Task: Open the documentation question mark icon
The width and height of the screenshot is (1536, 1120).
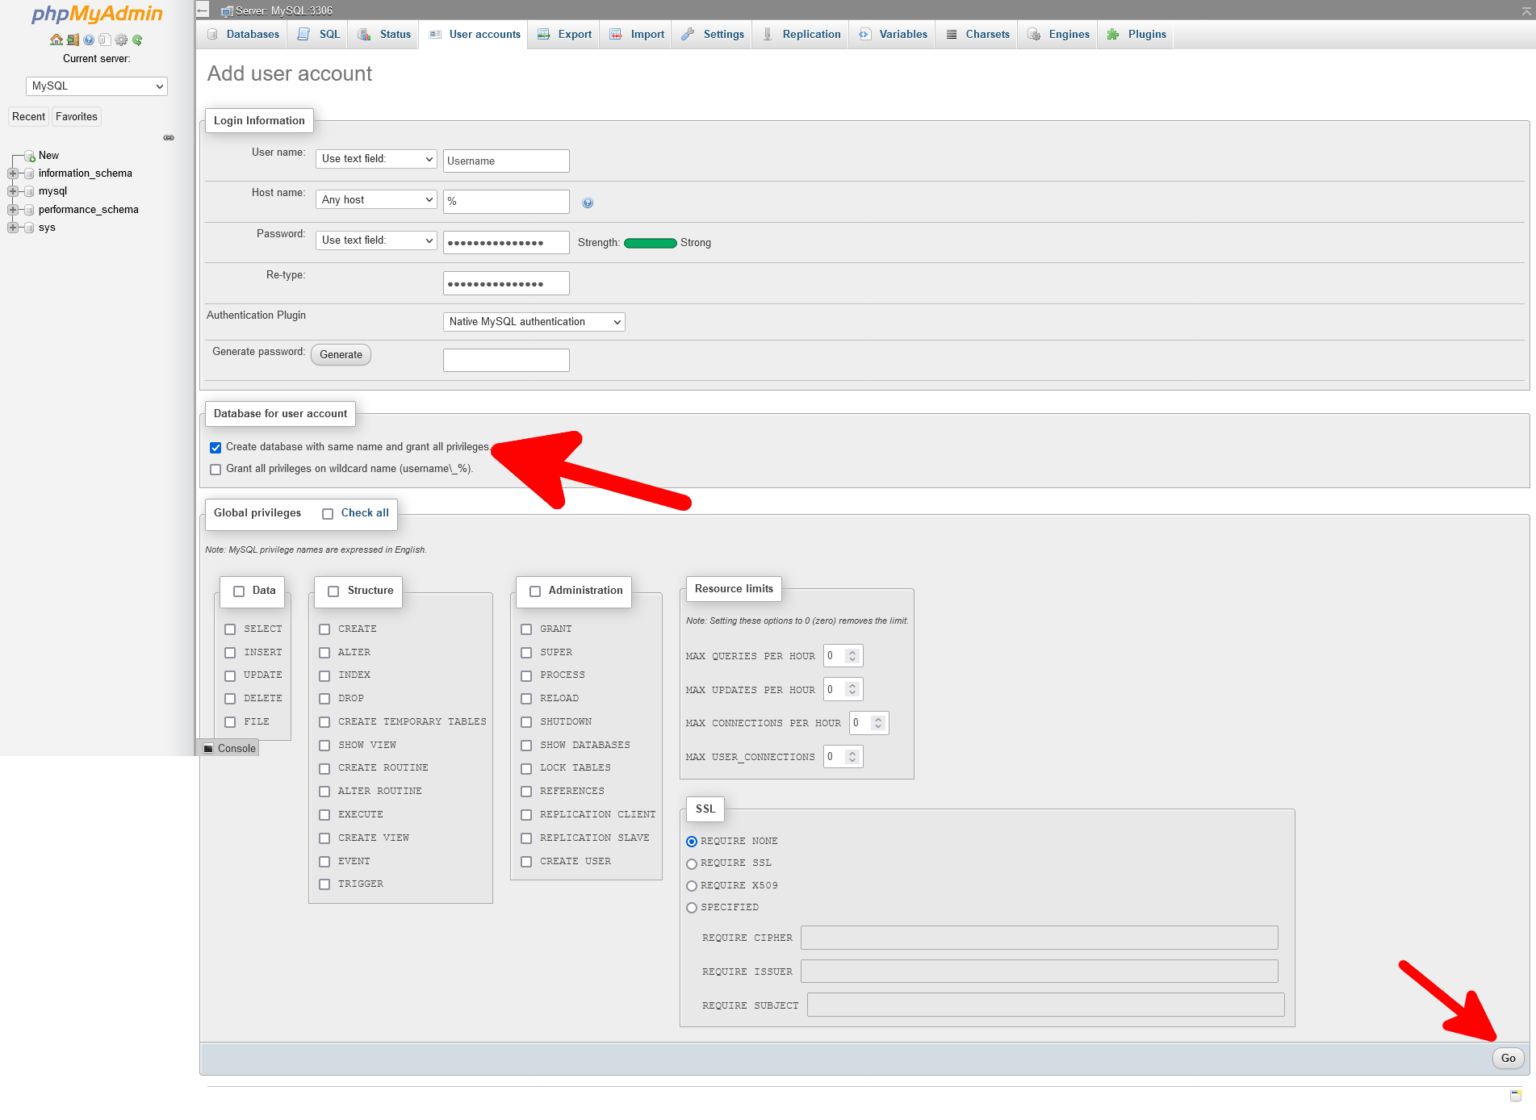Action: [x=88, y=40]
